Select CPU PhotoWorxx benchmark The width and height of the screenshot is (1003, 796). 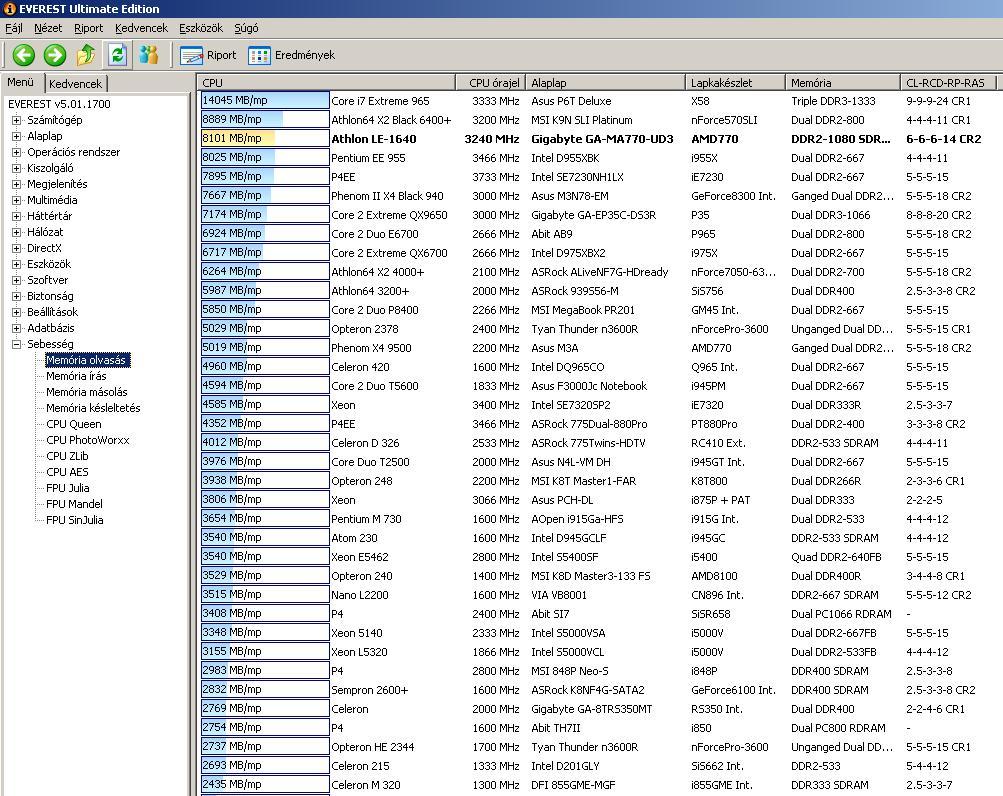coord(88,440)
